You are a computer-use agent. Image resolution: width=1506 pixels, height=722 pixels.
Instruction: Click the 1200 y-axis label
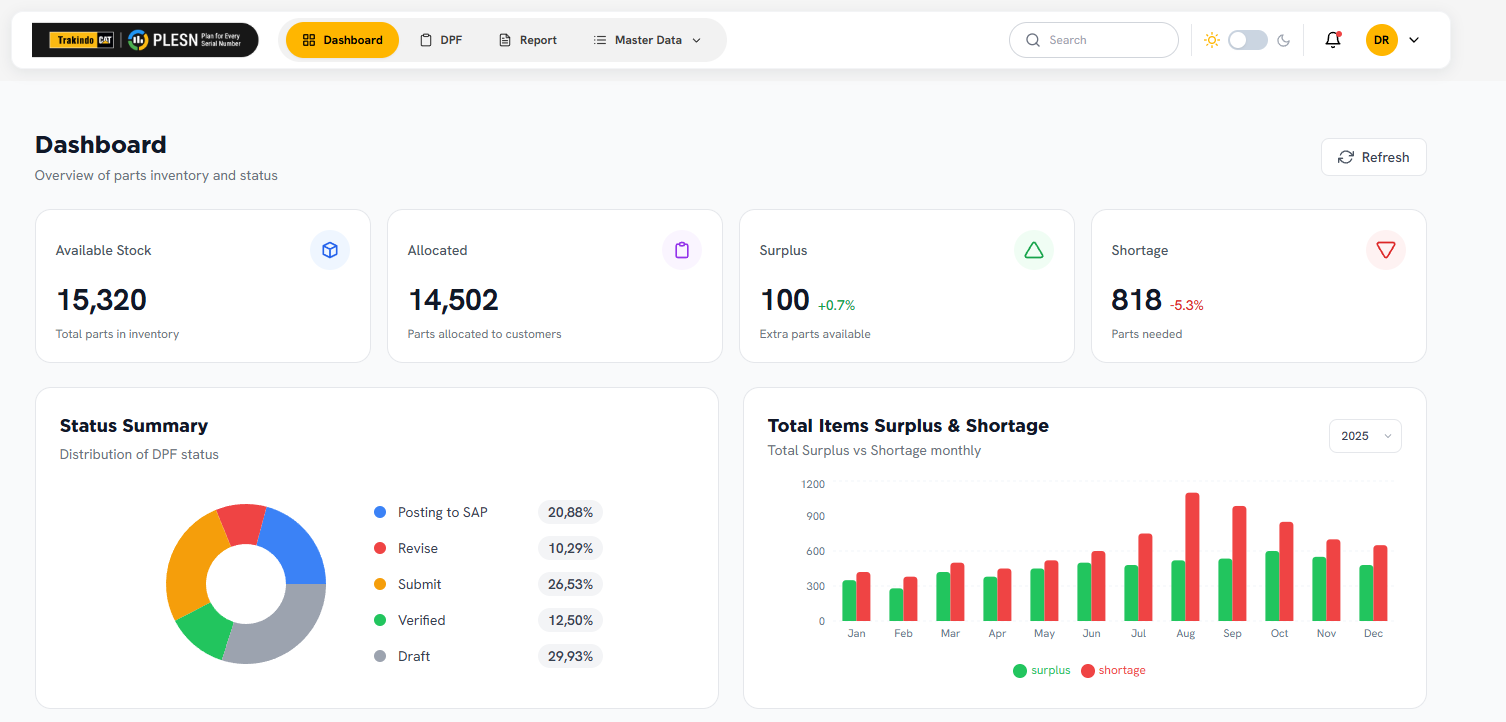pos(813,484)
